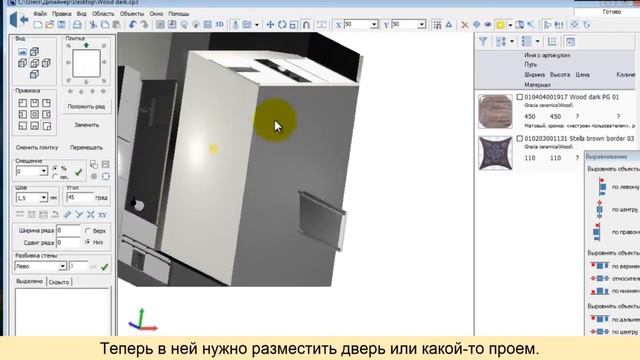Click the filter funnel icon in the catalog panel
The height and width of the screenshot is (360, 640).
tap(483, 41)
